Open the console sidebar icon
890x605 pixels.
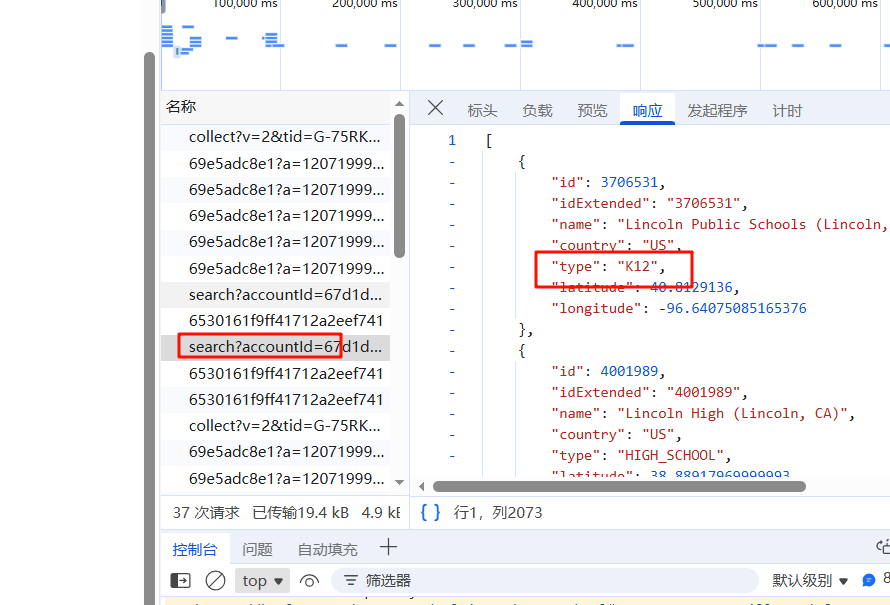[x=181, y=580]
